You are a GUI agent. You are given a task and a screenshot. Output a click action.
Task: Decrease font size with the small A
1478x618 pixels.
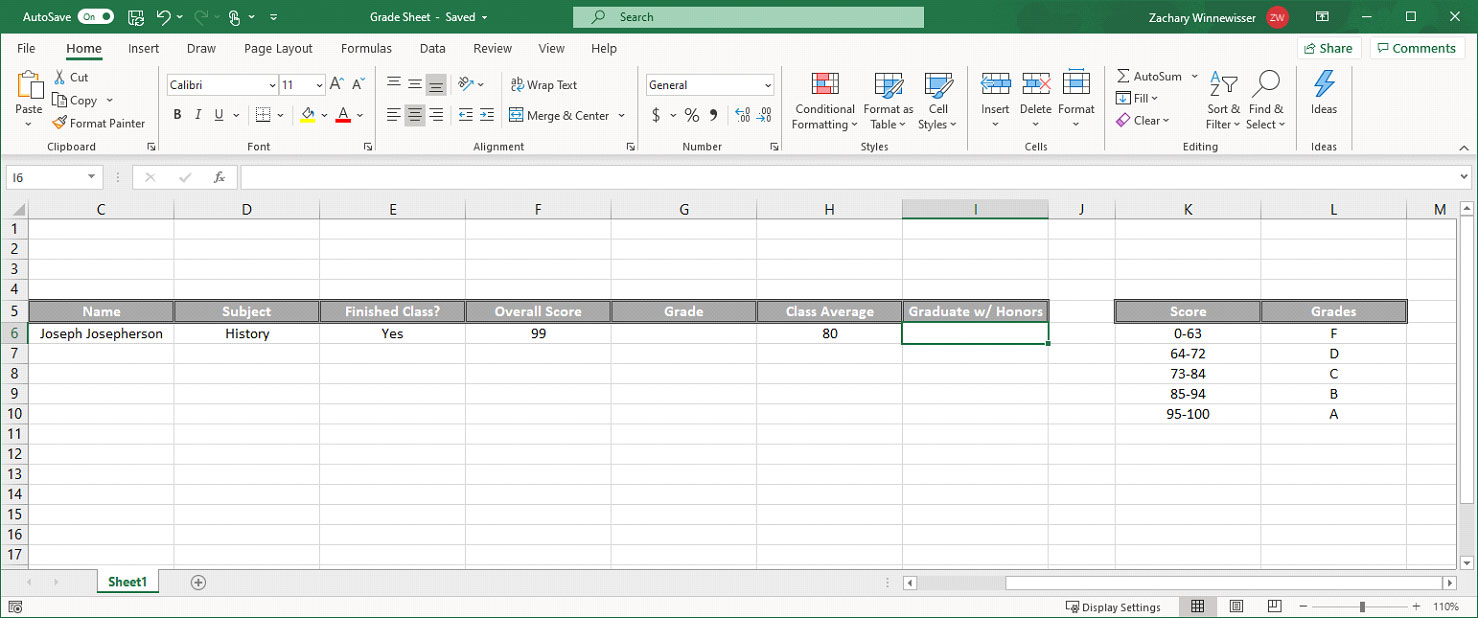358,85
